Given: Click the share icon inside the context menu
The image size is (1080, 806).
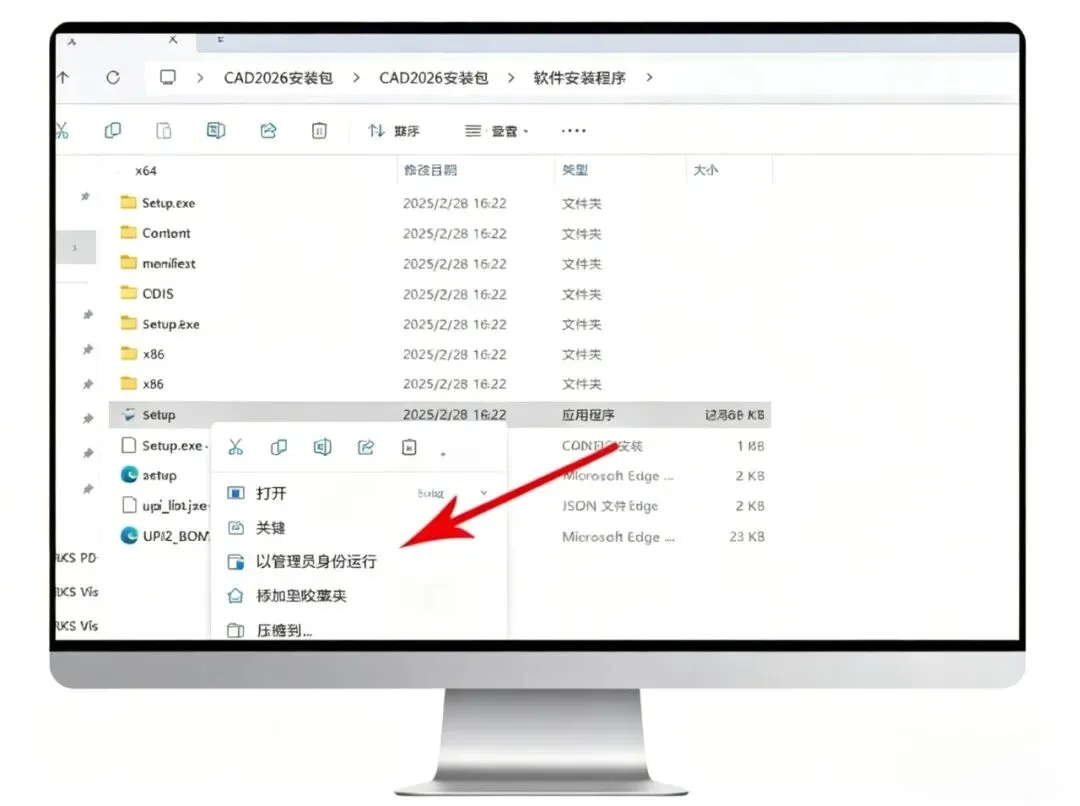Looking at the screenshot, I should coord(366,448).
